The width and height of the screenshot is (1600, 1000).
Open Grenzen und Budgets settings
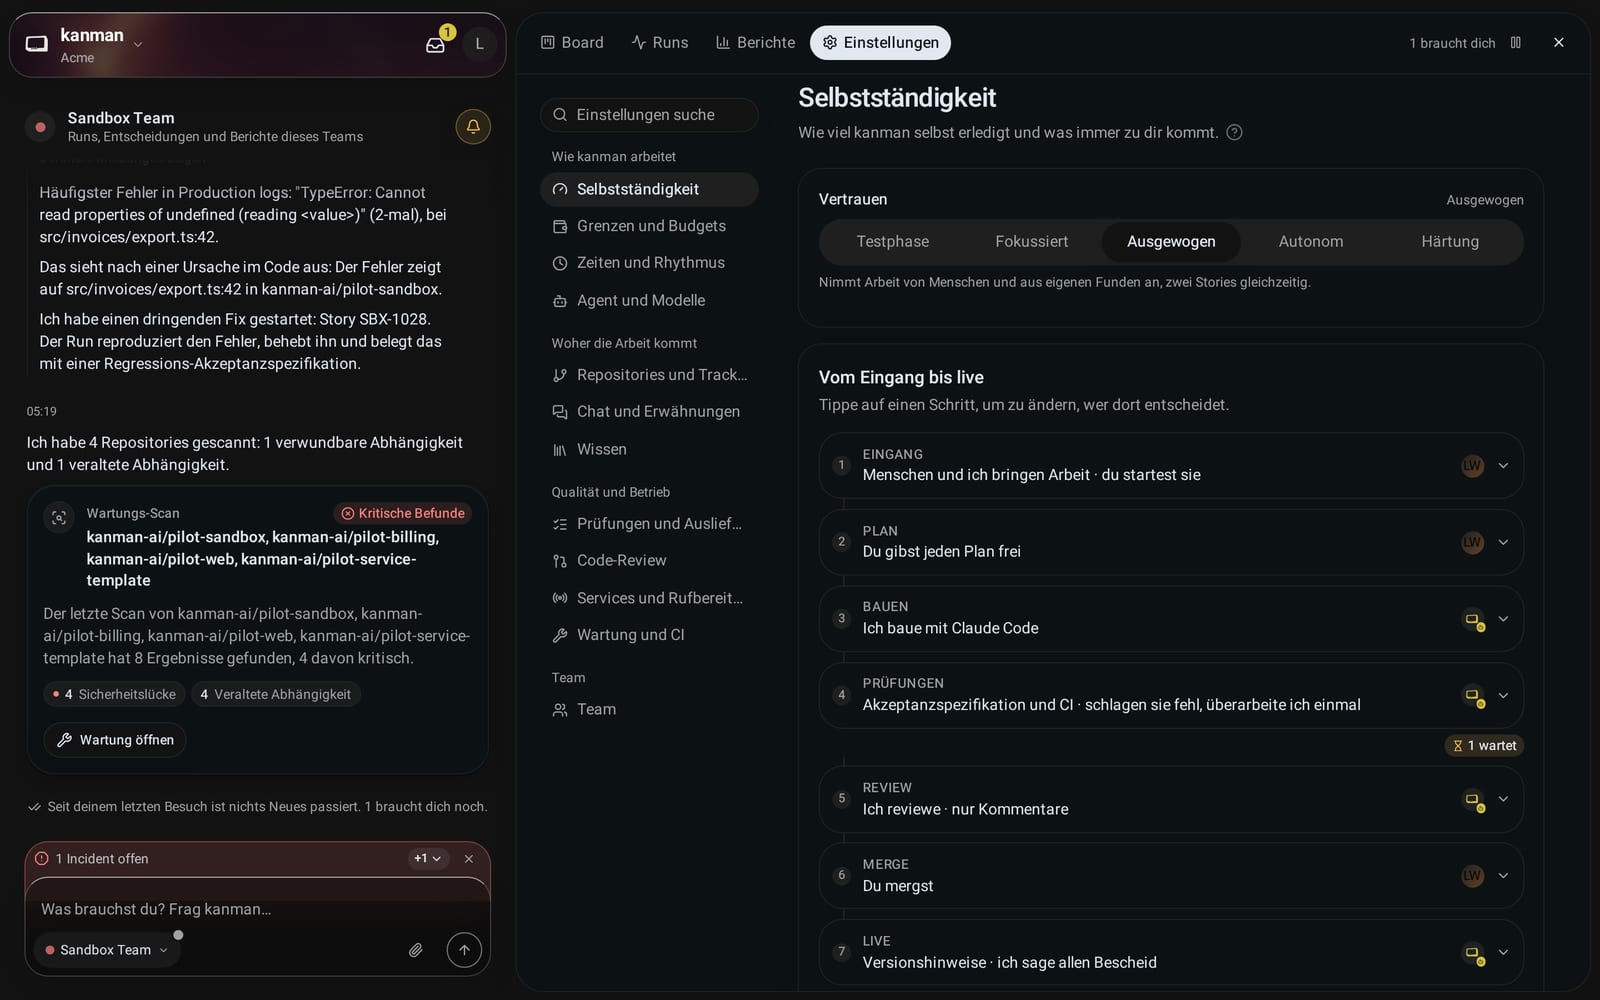coord(649,226)
